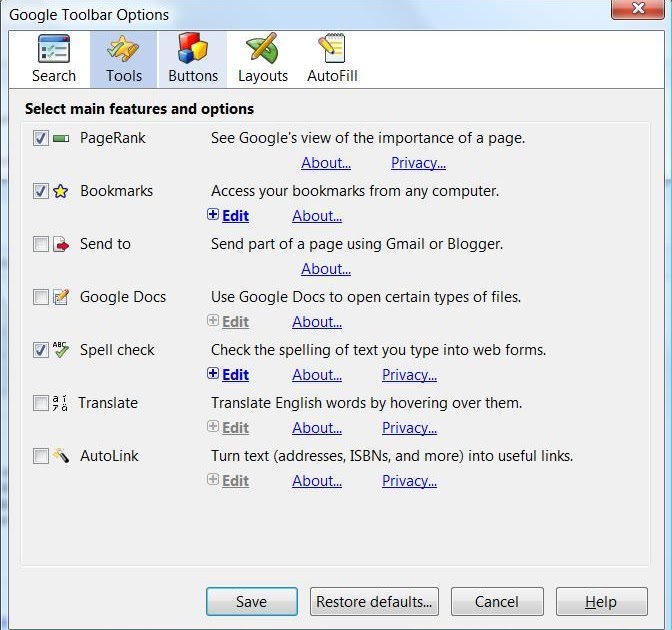
Task: Click text 'Translate English words by hovering over them.'
Action: tap(366, 403)
